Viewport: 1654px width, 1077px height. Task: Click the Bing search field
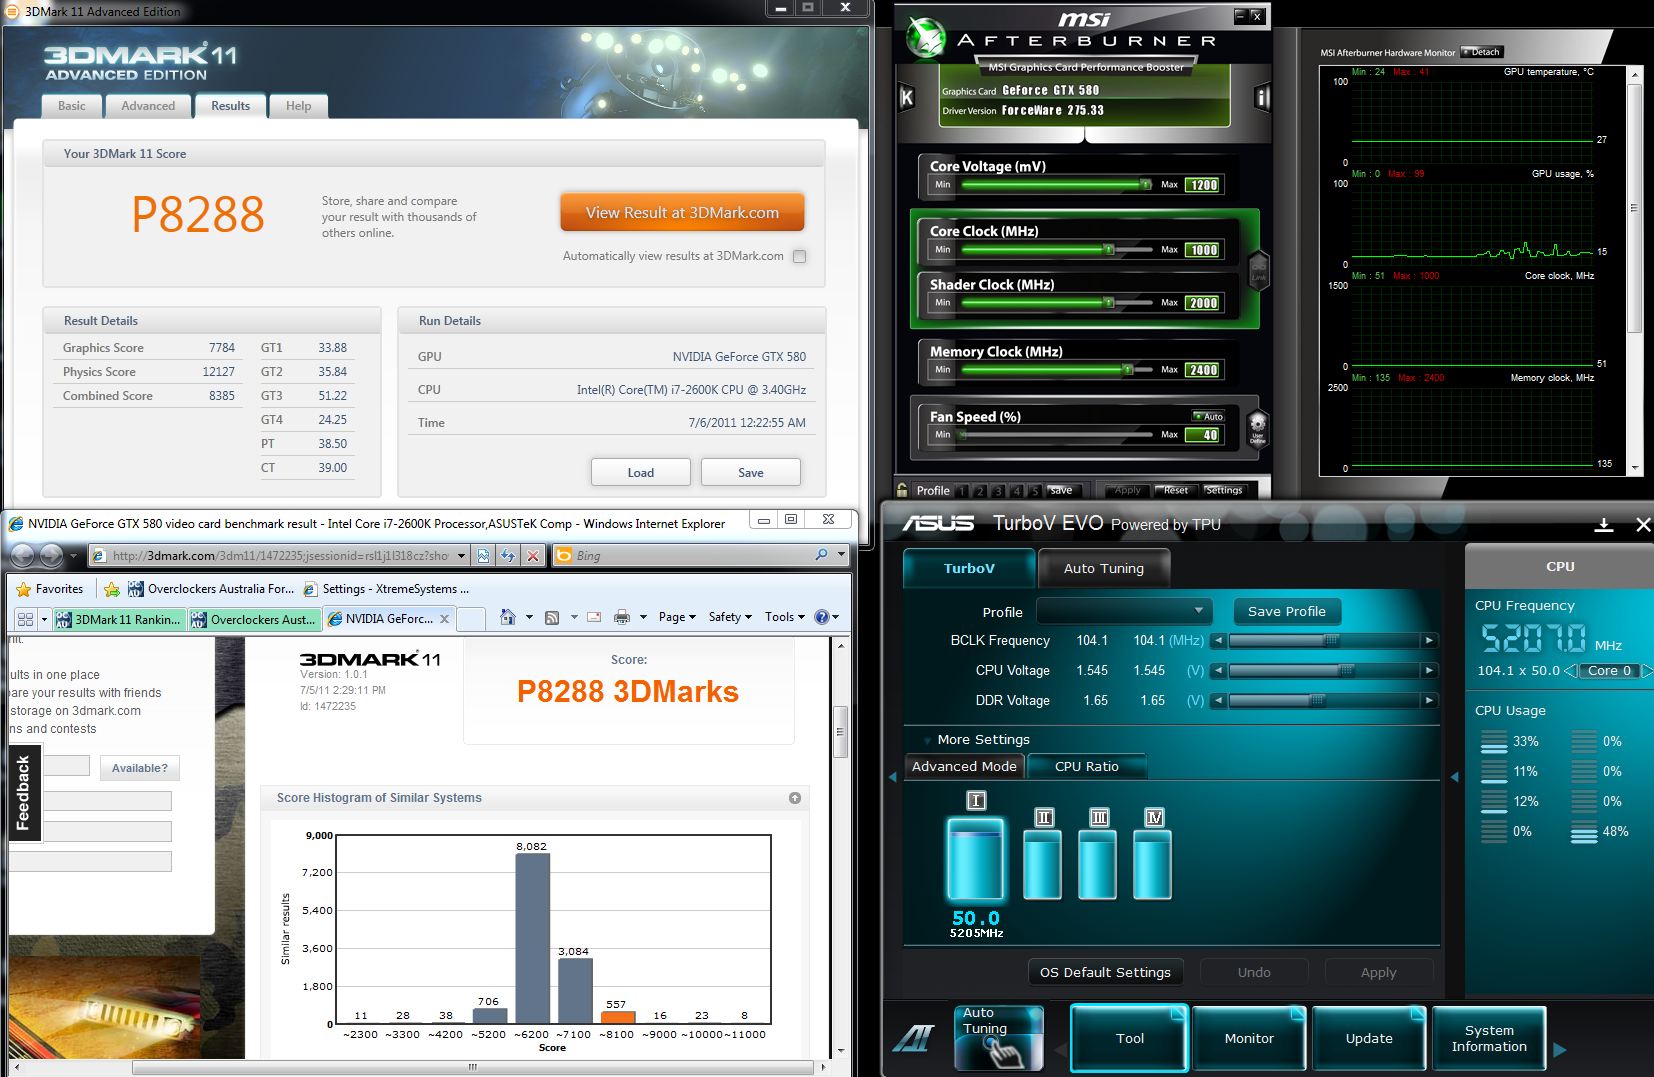pos(690,555)
